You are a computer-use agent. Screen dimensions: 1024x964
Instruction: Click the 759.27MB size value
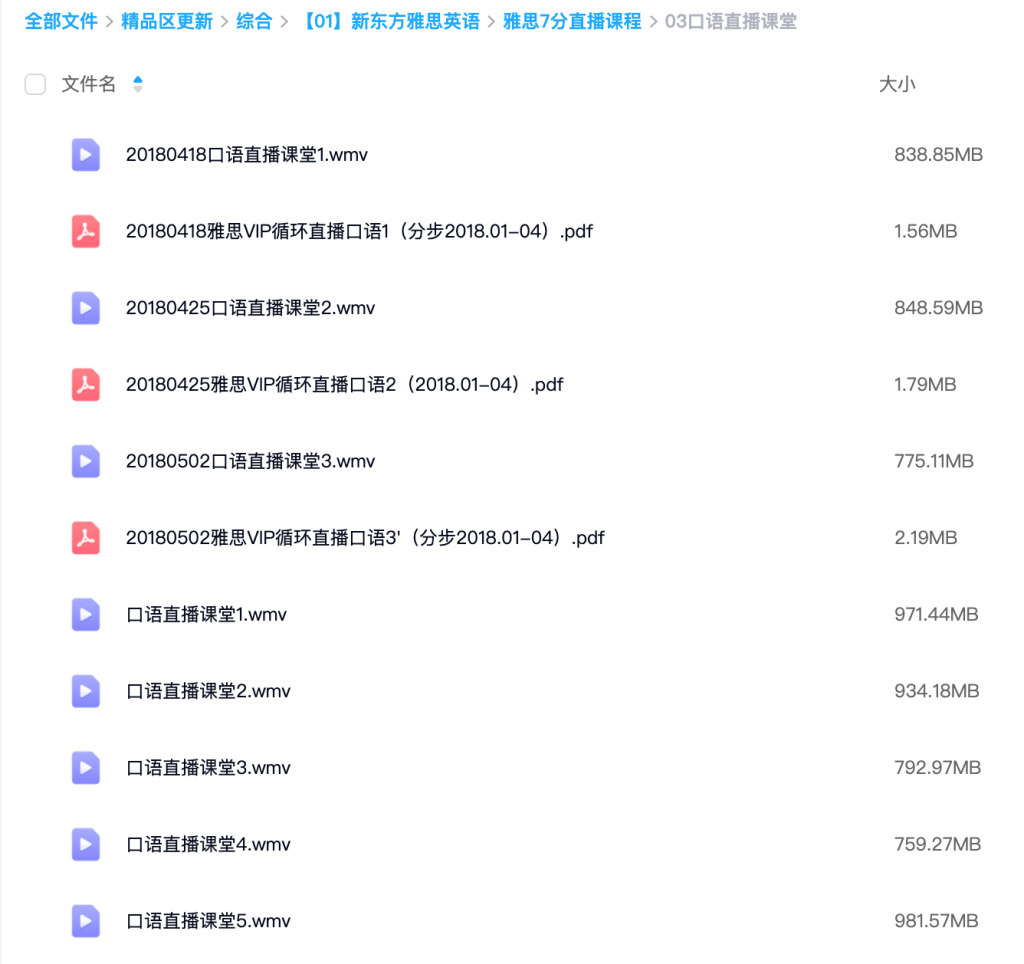[938, 844]
